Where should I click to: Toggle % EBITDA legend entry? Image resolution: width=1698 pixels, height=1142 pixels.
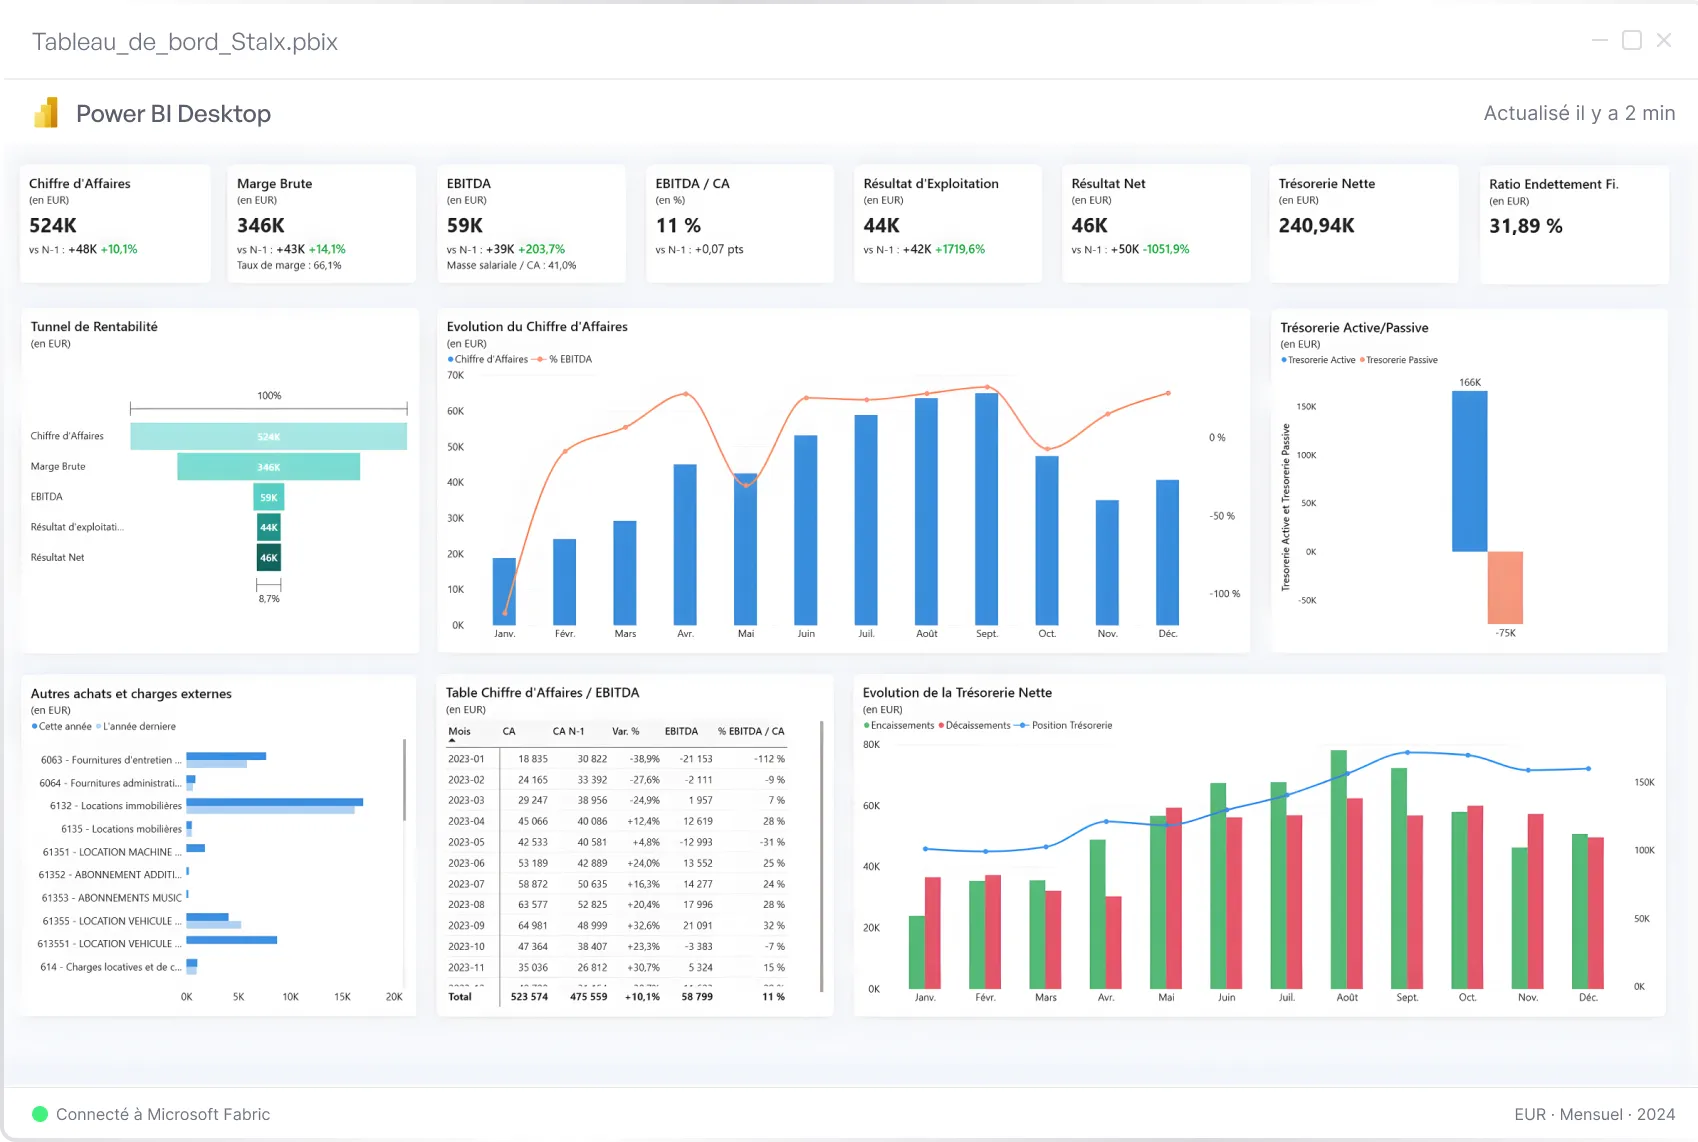[563, 359]
